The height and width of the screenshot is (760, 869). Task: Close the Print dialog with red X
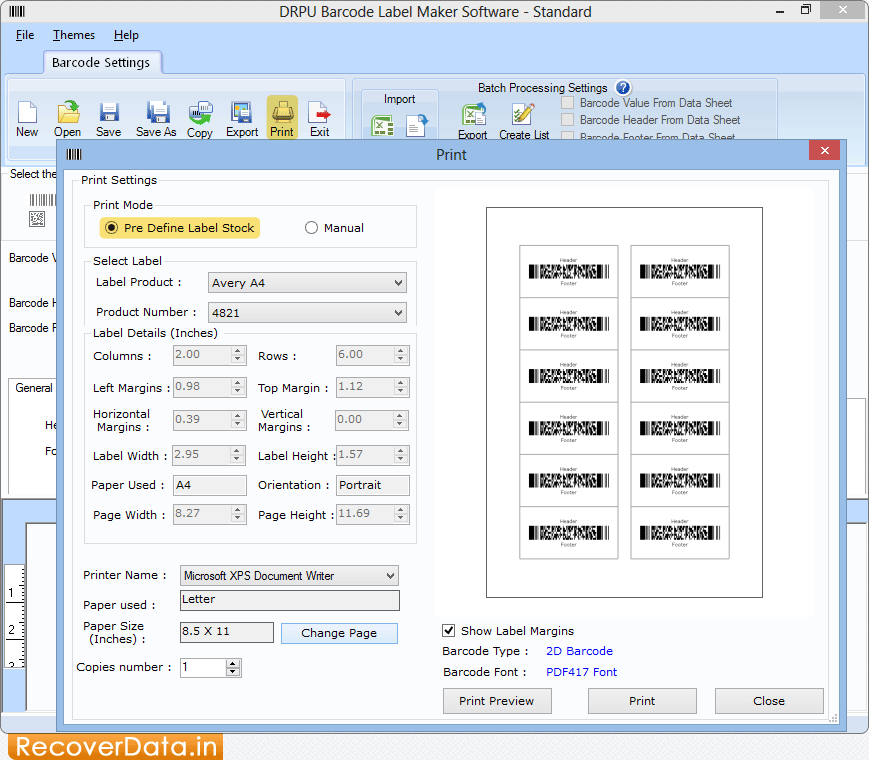pos(824,150)
